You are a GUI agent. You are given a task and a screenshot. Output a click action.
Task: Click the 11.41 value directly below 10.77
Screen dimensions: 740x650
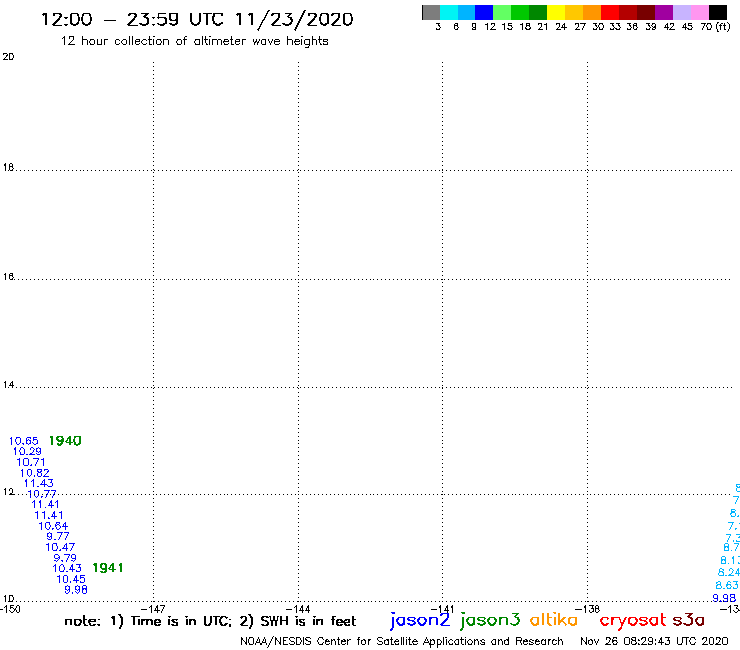pyautogui.click(x=45, y=505)
